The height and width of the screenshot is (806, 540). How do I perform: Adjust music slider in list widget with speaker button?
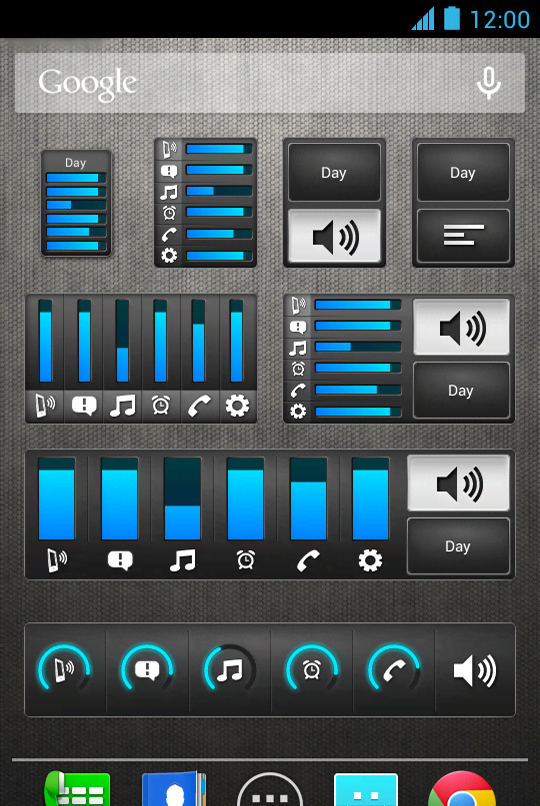click(x=358, y=347)
